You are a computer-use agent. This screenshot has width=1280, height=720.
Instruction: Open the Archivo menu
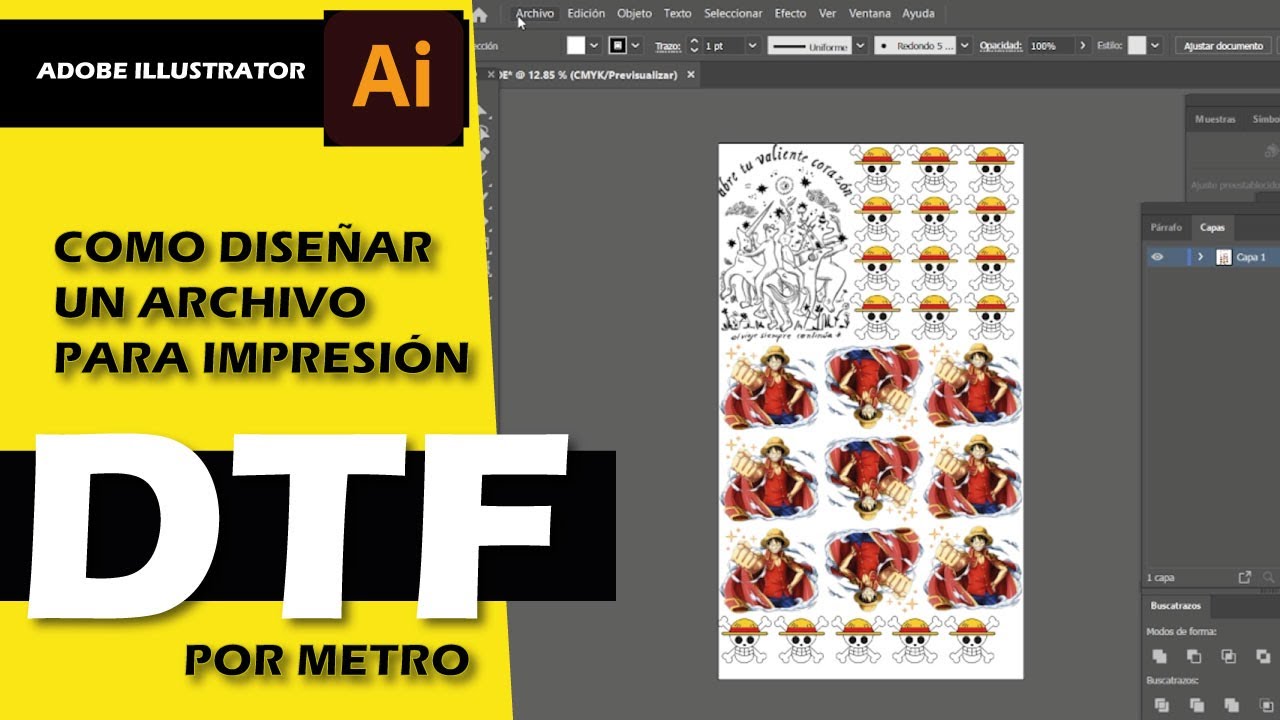(535, 14)
